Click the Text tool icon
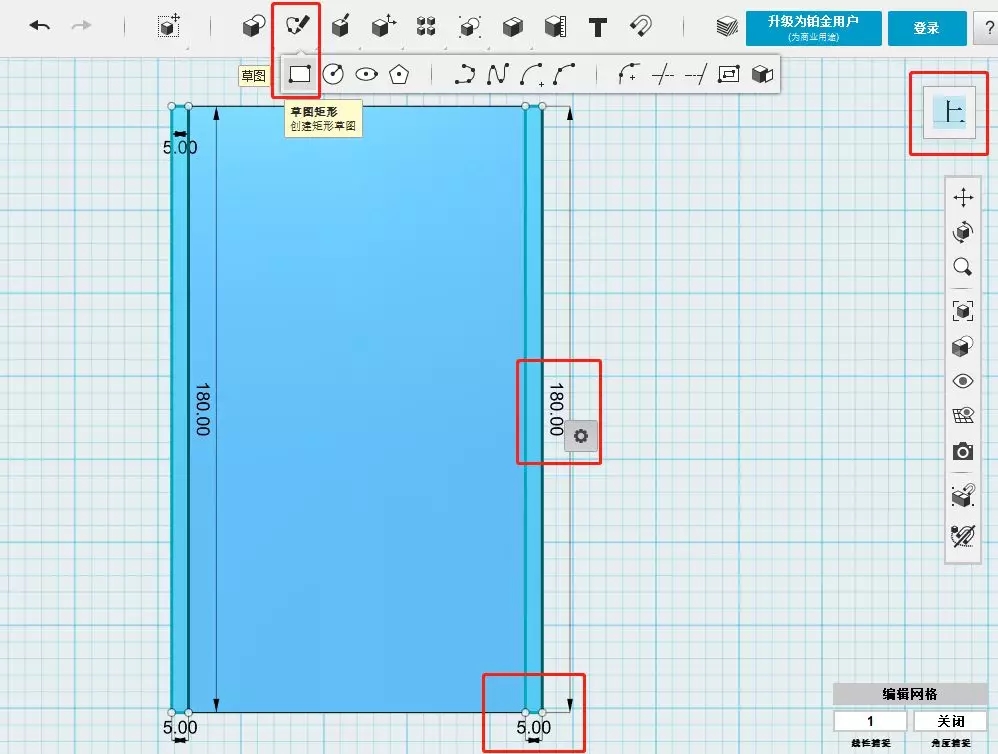Viewport: 998px width, 754px height. coord(598,27)
